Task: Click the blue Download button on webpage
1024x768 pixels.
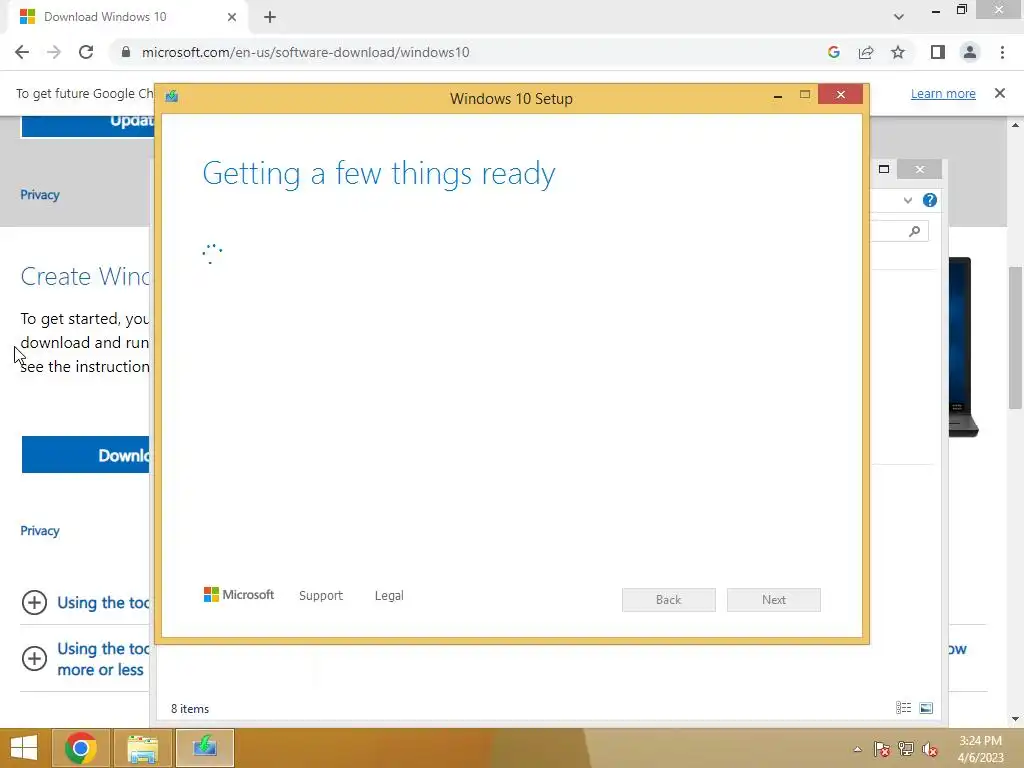Action: click(86, 455)
